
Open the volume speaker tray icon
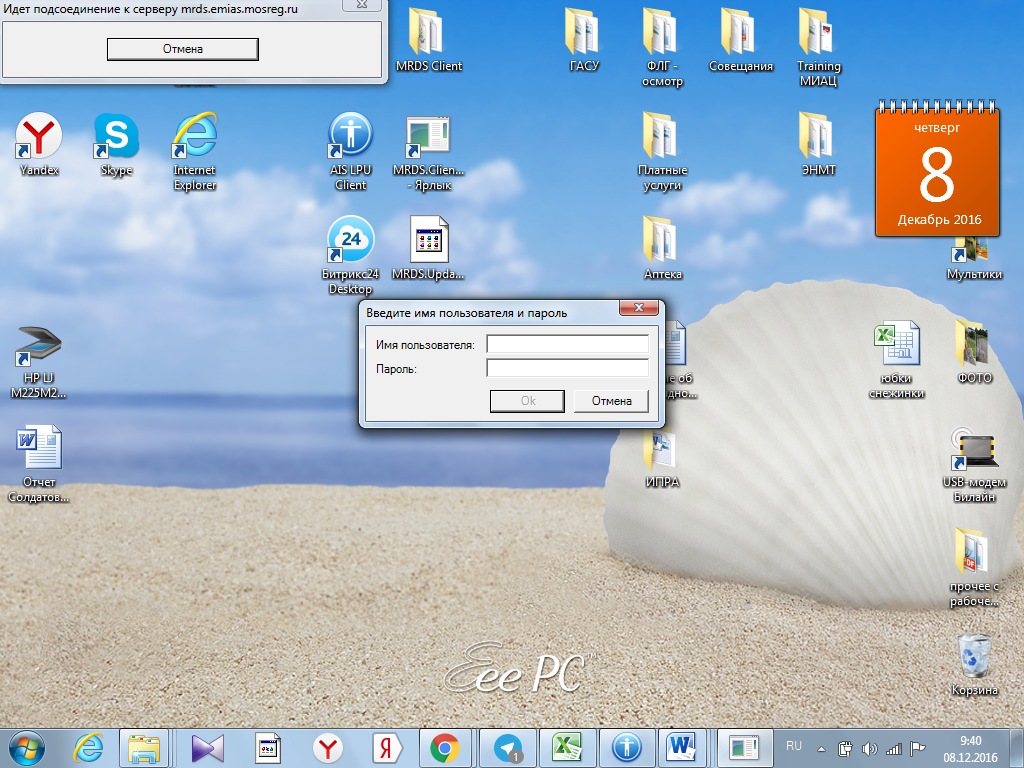[869, 749]
